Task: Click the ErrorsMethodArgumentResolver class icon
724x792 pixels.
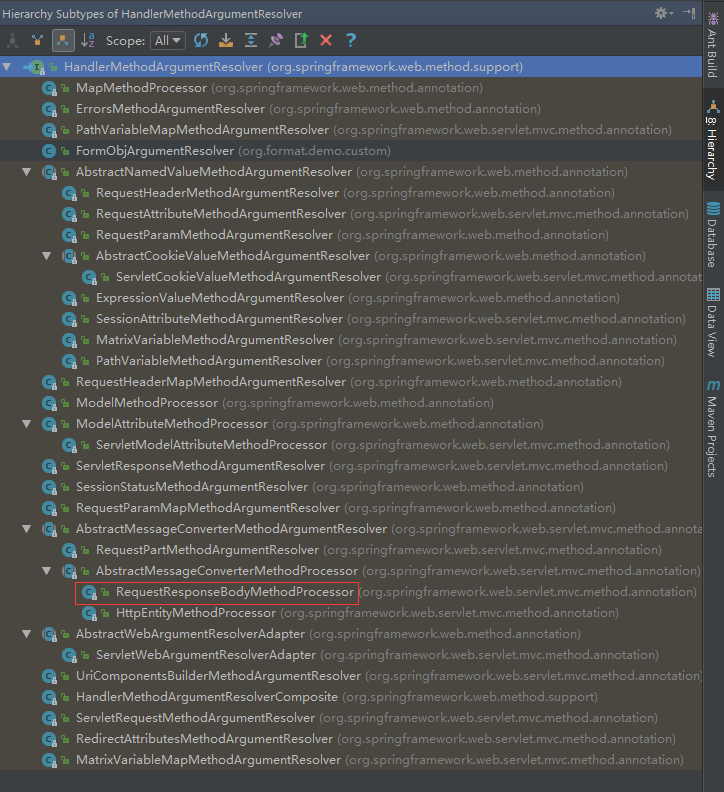Action: (x=49, y=109)
